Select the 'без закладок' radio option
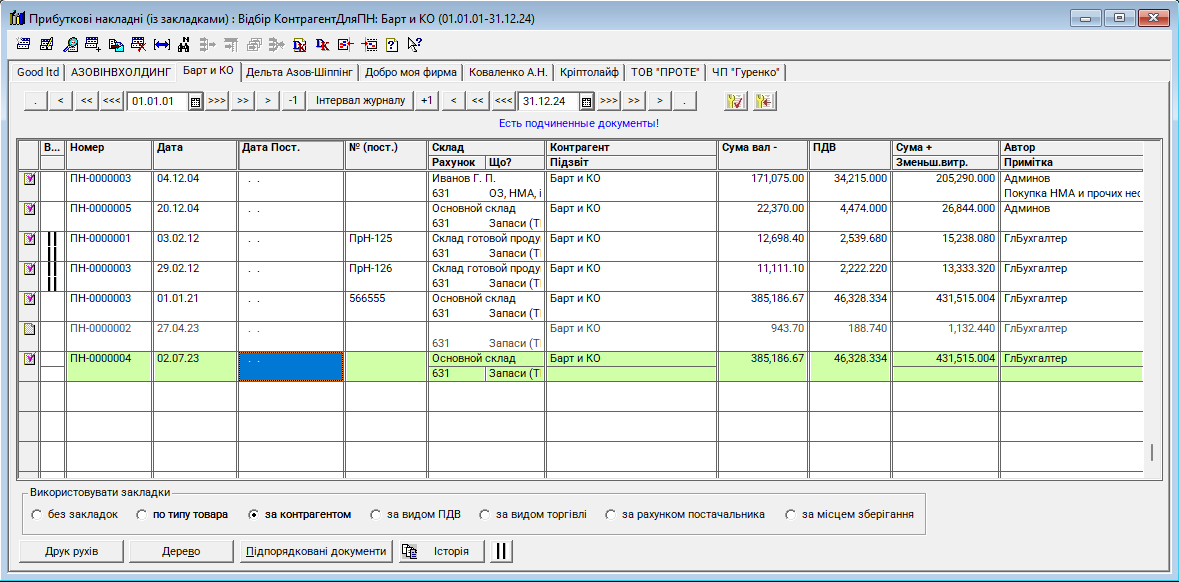1179x582 pixels. [x=37, y=515]
